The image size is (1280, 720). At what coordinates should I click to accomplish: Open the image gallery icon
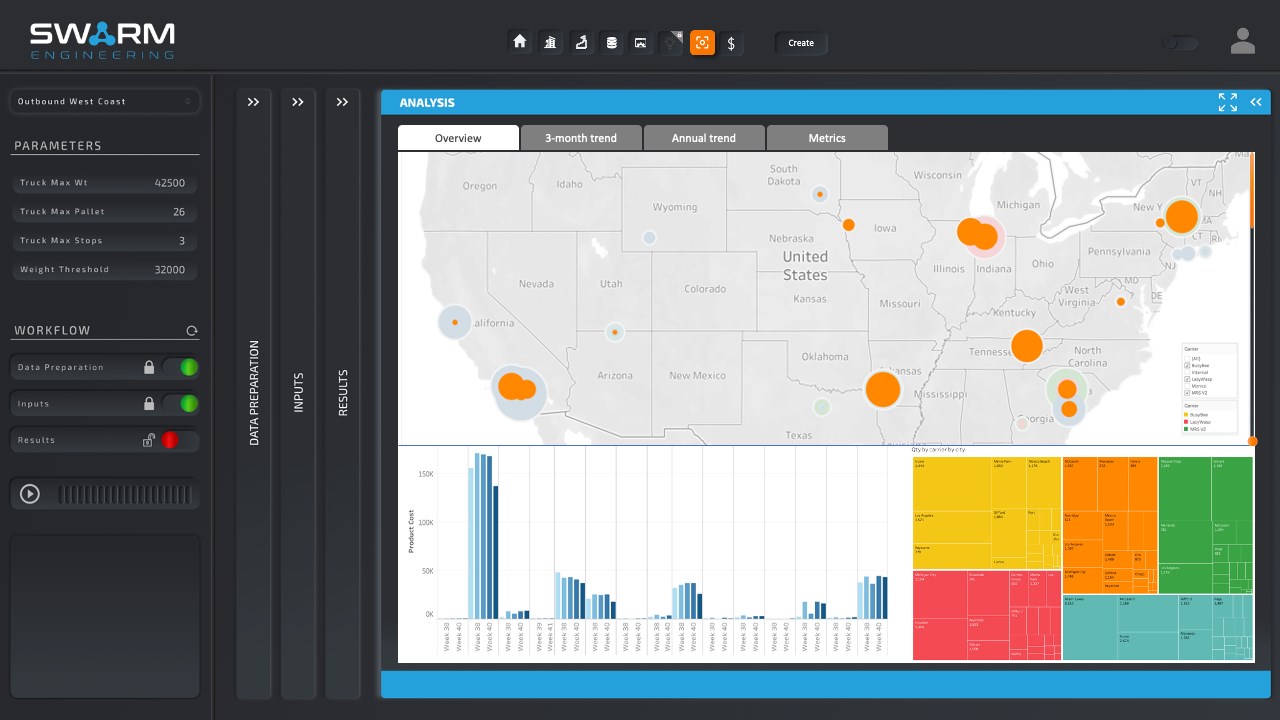[x=641, y=42]
